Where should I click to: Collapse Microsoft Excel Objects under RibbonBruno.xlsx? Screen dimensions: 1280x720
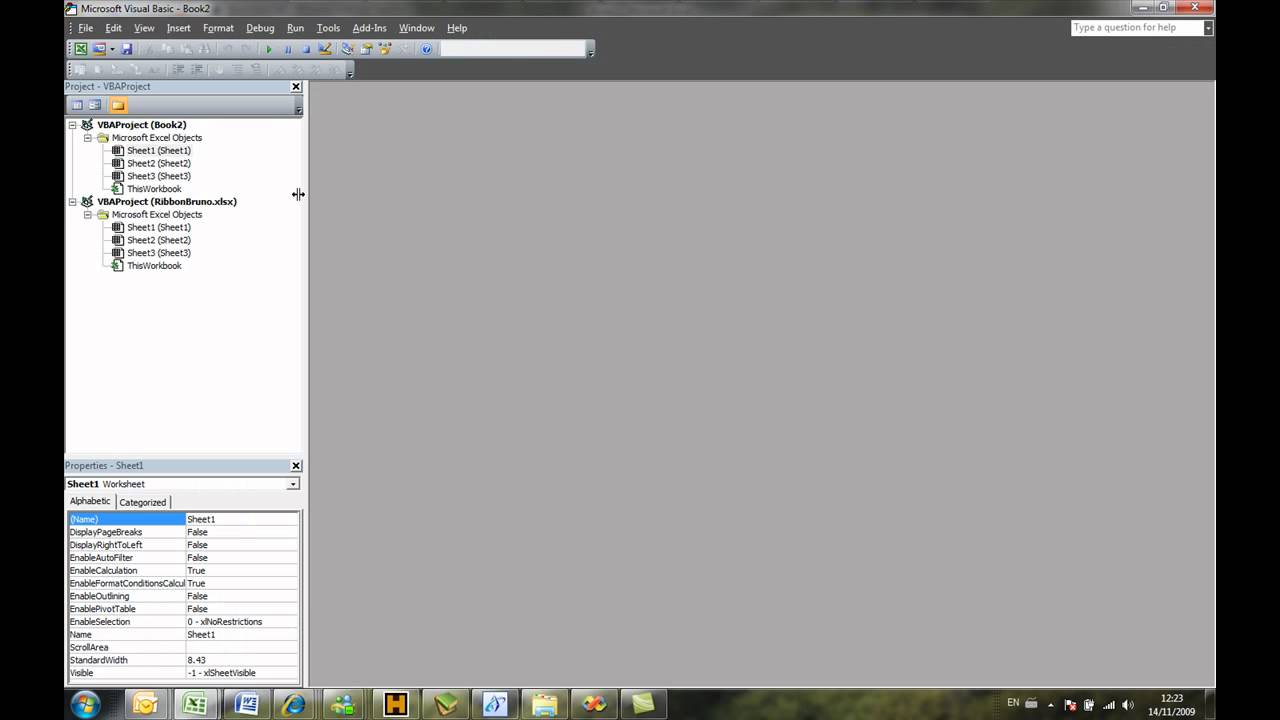click(87, 215)
